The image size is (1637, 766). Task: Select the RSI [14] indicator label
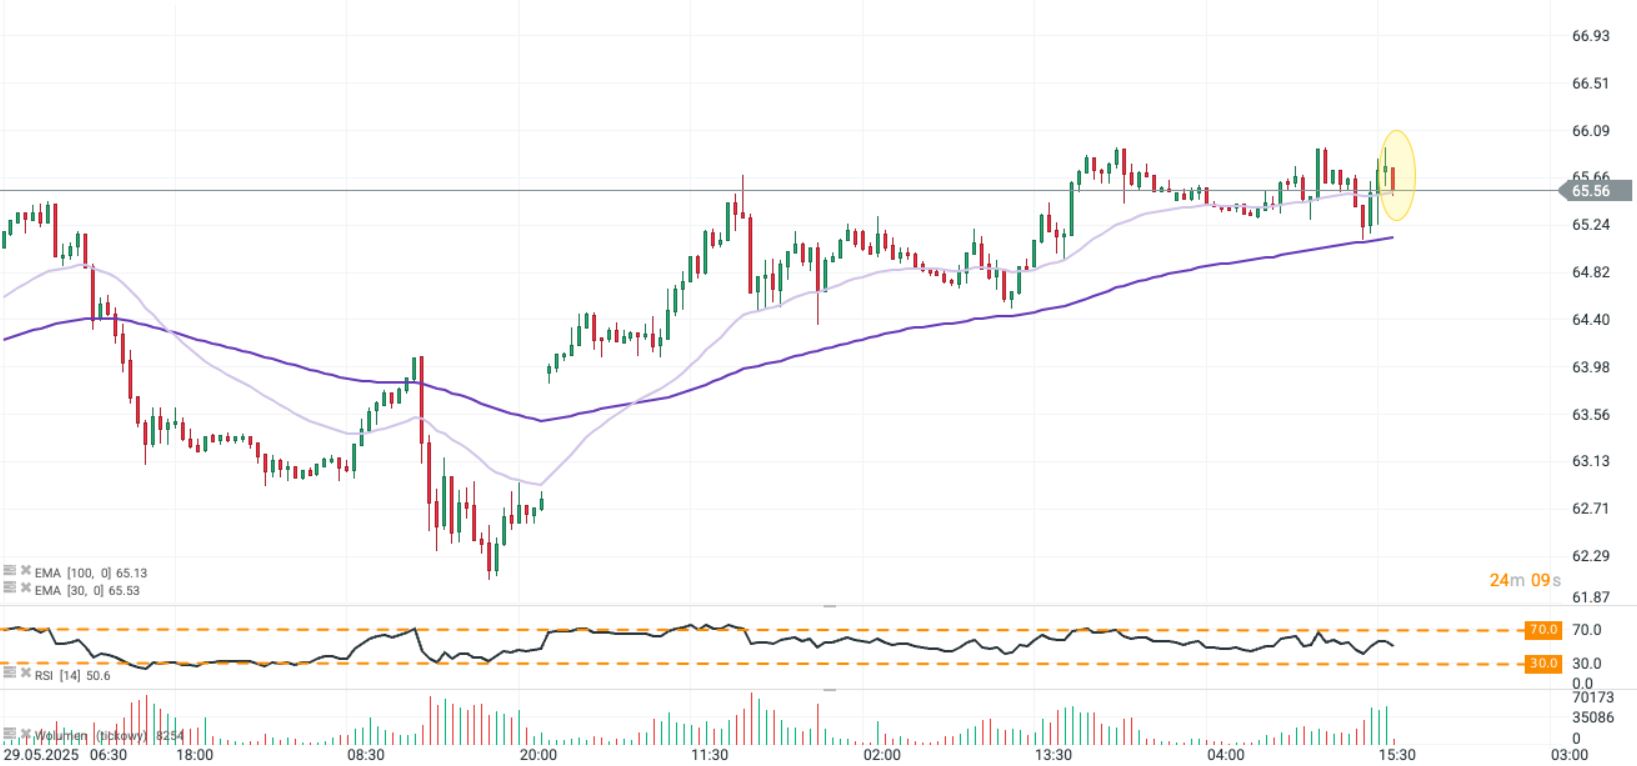coord(72,676)
